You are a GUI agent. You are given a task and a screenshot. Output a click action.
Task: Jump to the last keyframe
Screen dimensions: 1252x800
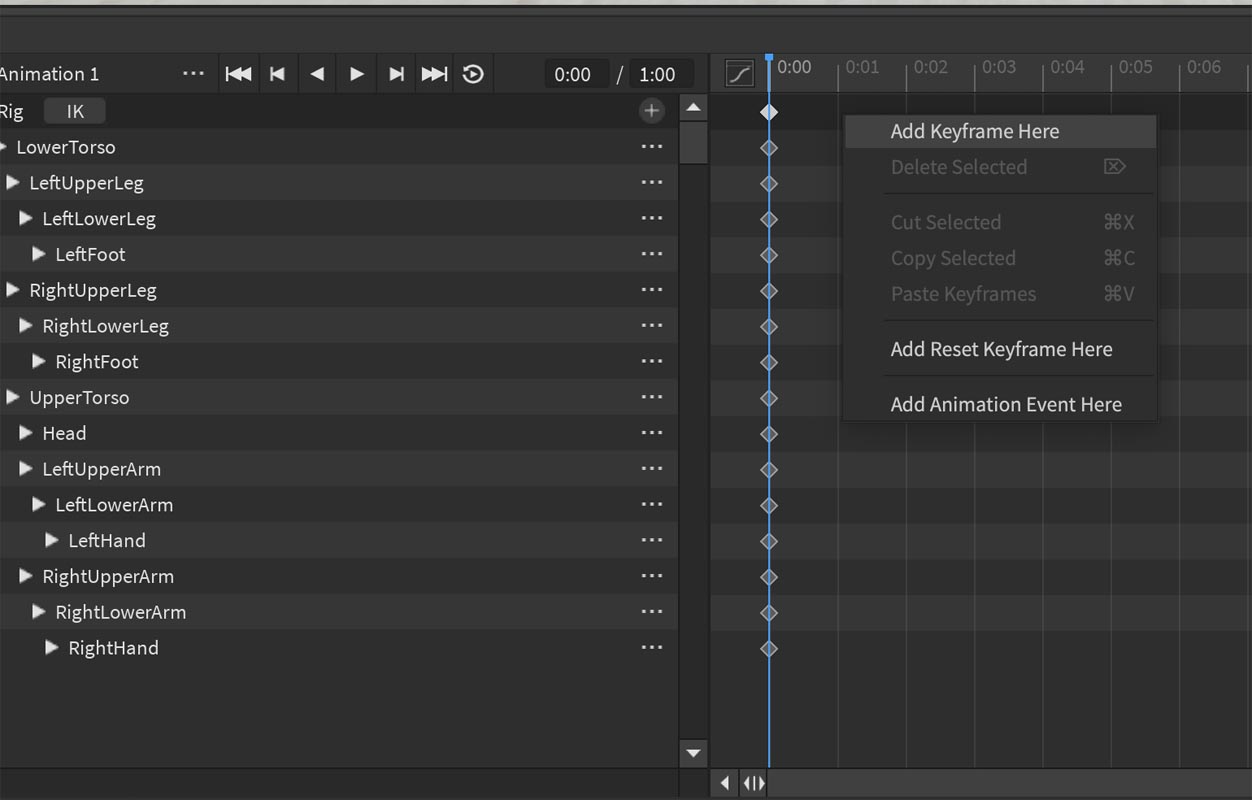pyautogui.click(x=434, y=74)
